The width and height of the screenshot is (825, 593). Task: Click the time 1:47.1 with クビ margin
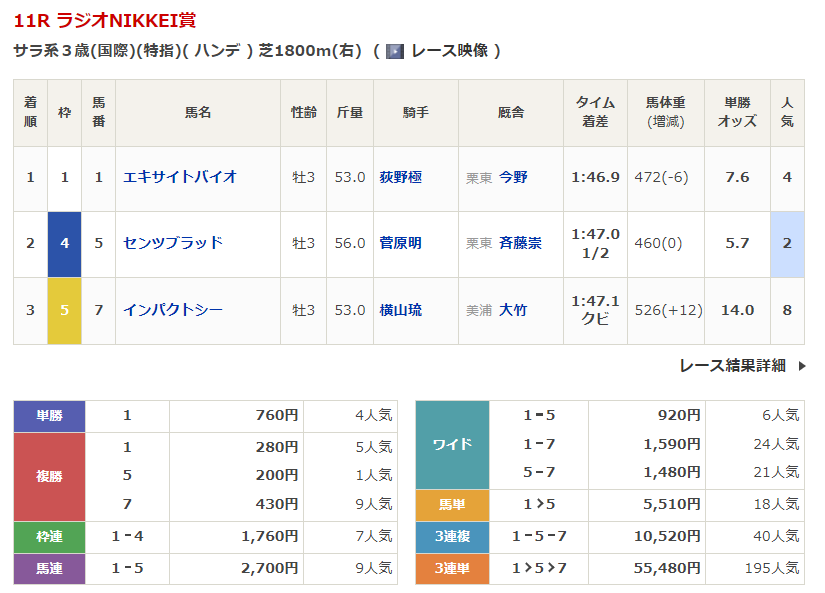[595, 310]
